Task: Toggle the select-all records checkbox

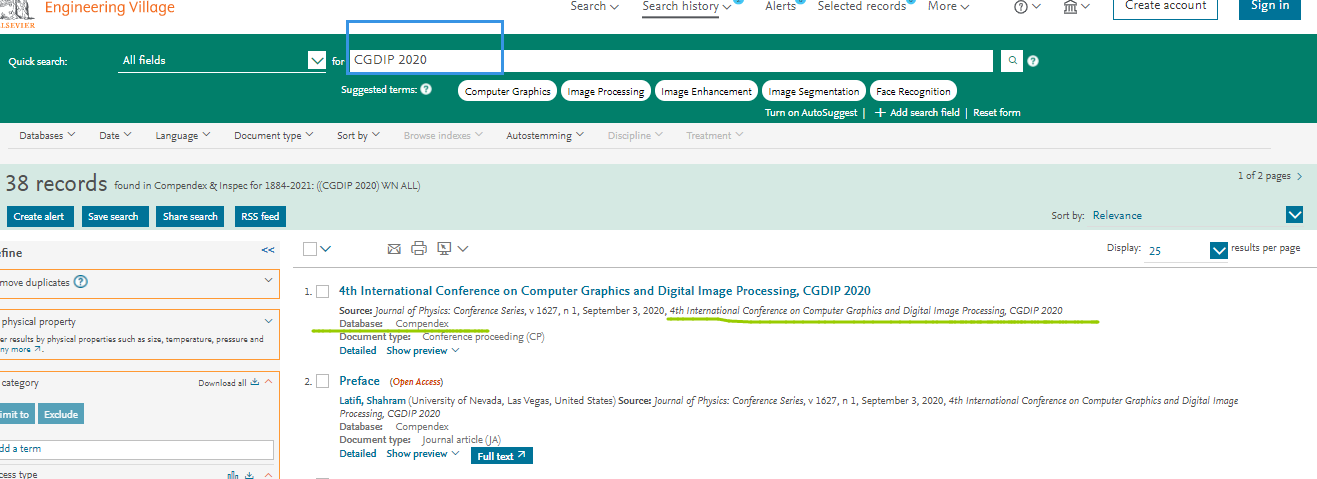Action: click(x=310, y=249)
